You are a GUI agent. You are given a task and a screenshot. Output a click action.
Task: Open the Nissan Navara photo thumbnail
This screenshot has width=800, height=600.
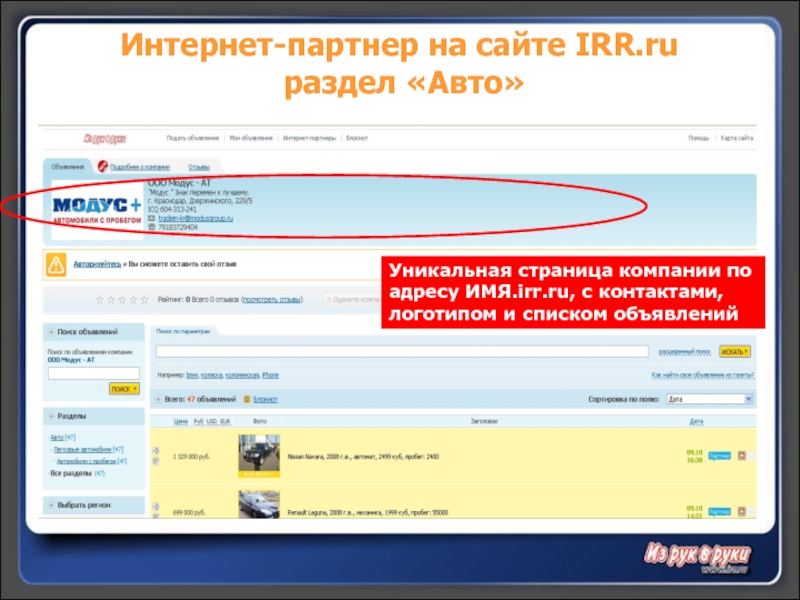(x=259, y=456)
